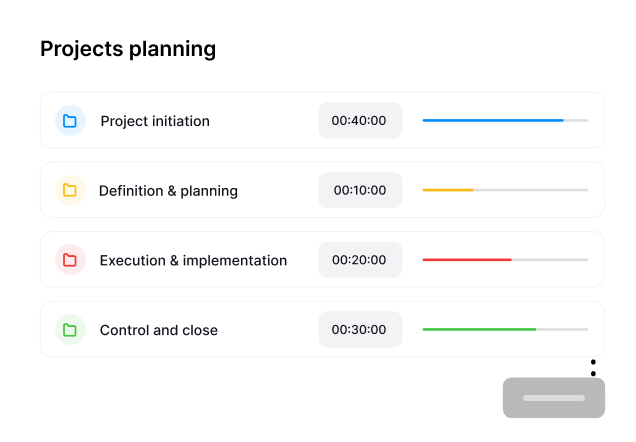Click the 00:10:00 time badge
The height and width of the screenshot is (442, 636).
coord(360,190)
